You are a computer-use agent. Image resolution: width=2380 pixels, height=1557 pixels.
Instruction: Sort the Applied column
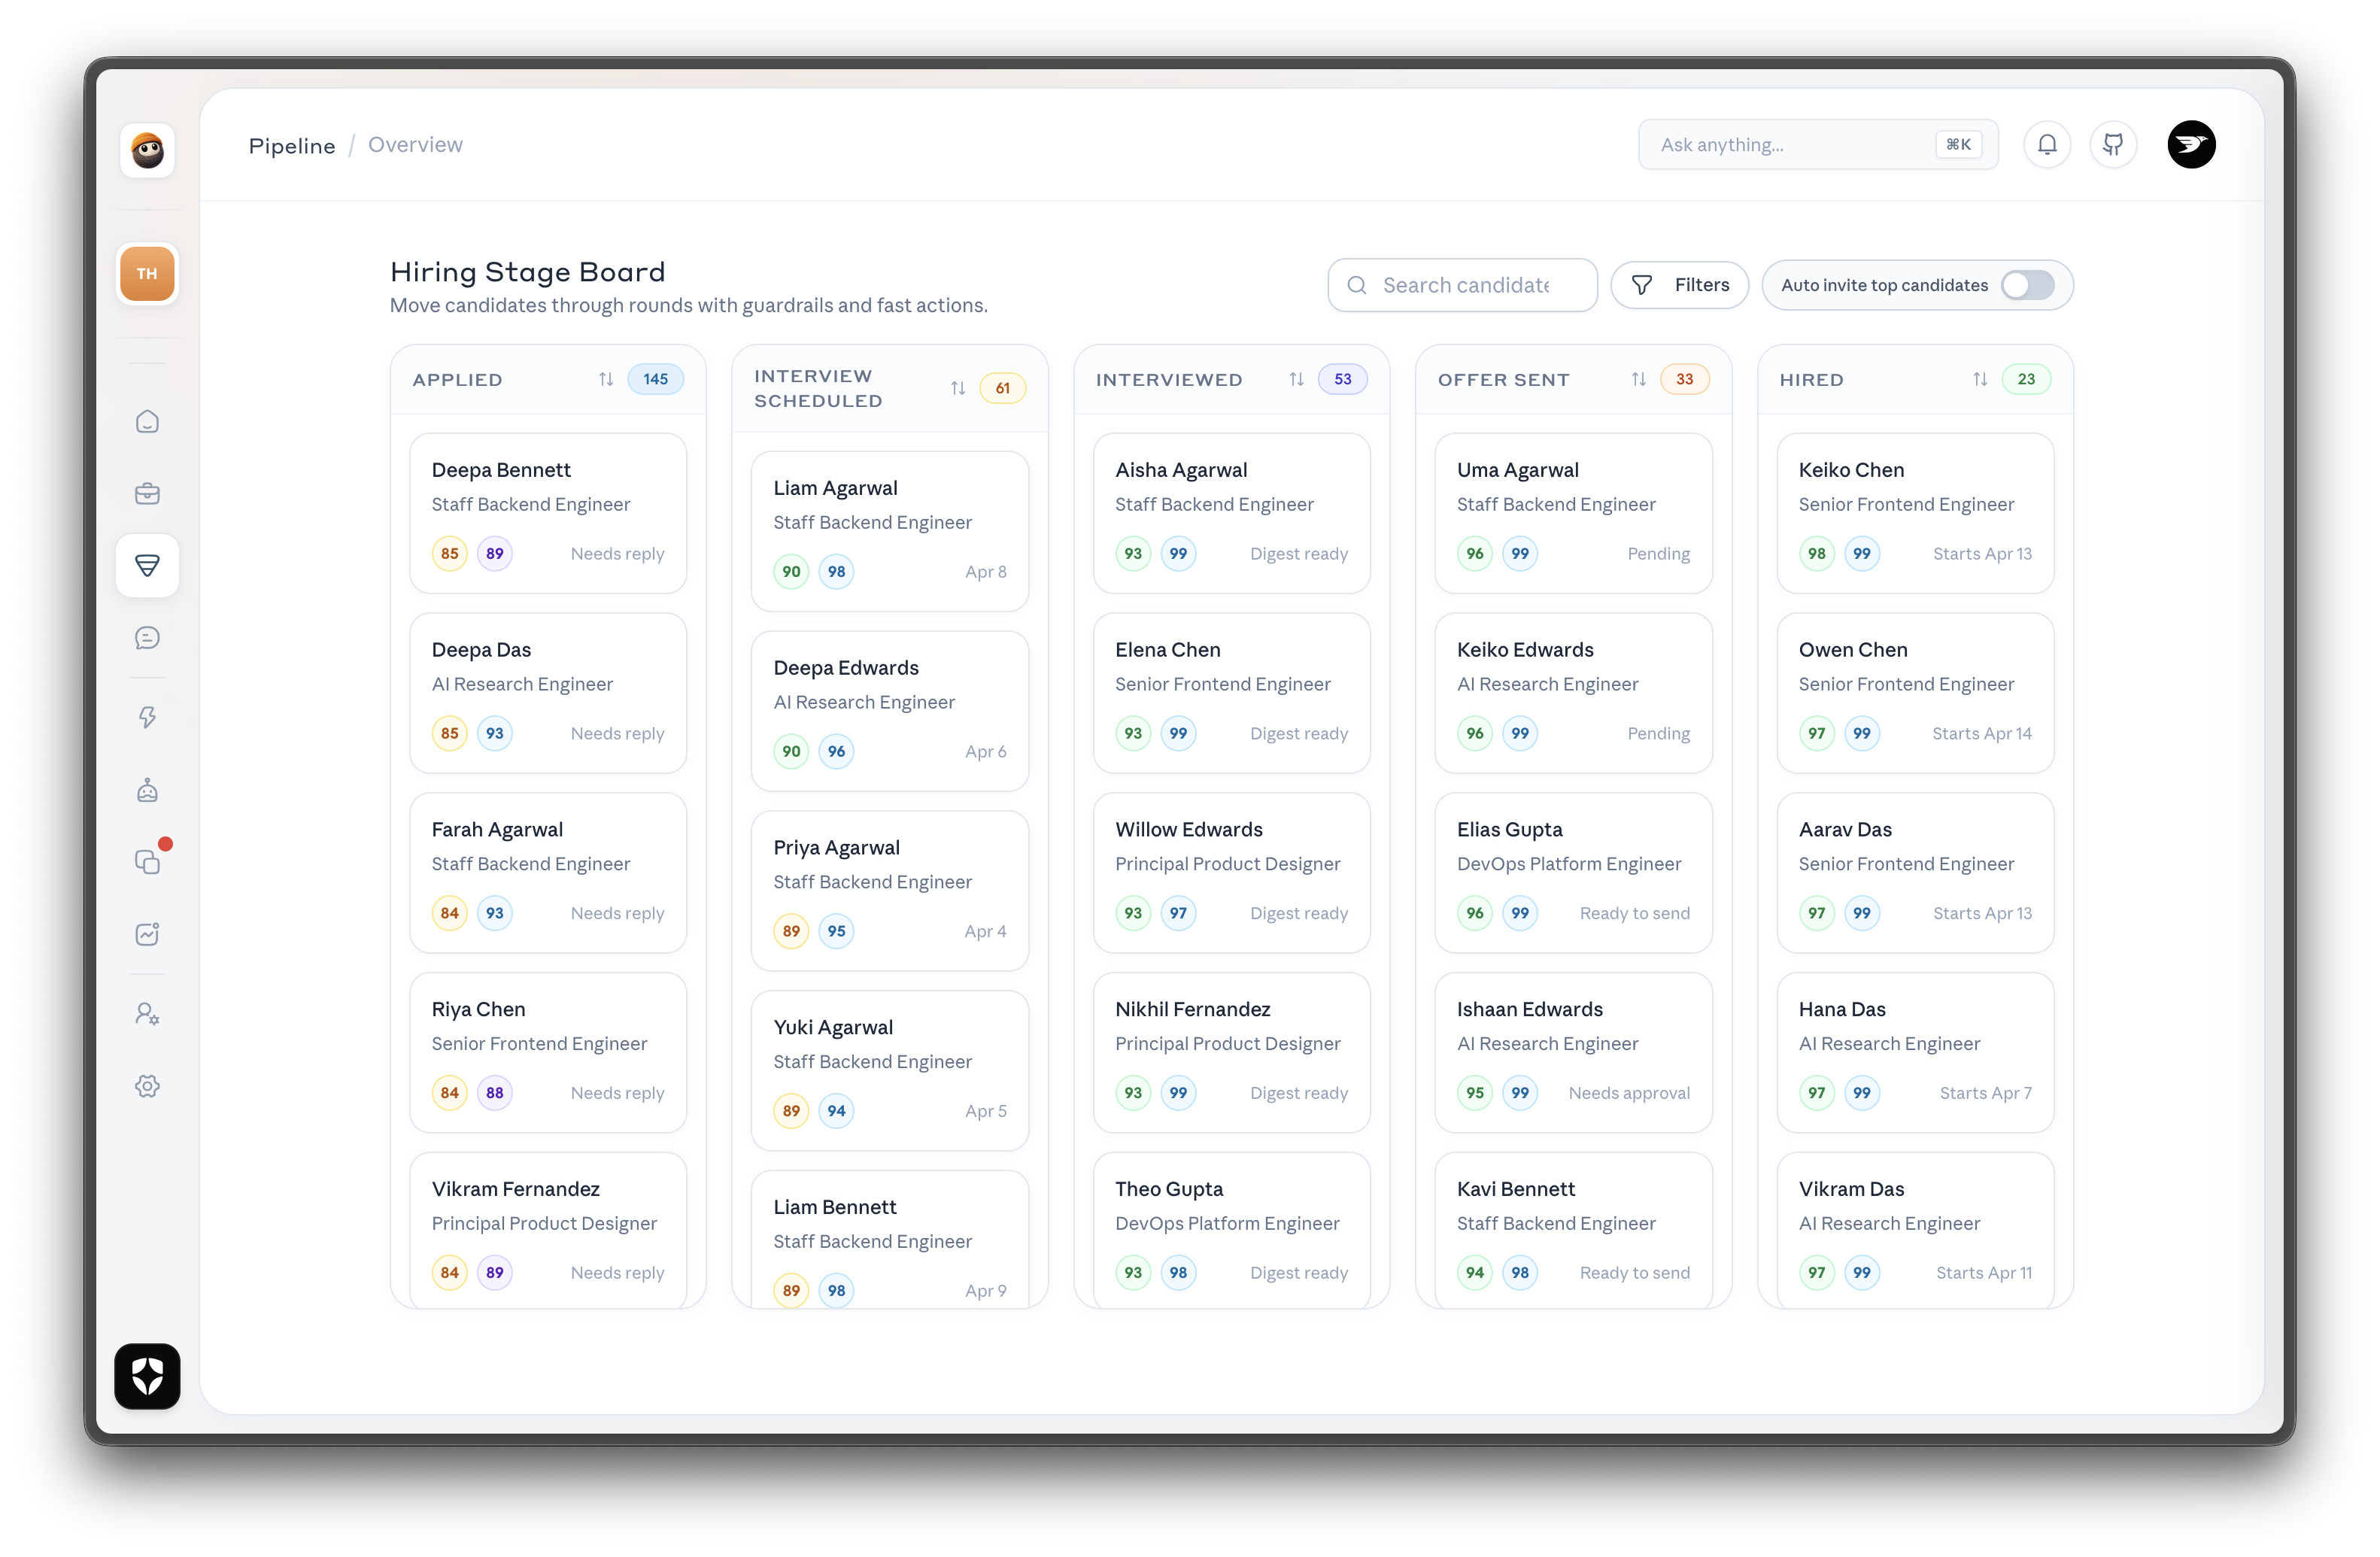click(x=606, y=379)
